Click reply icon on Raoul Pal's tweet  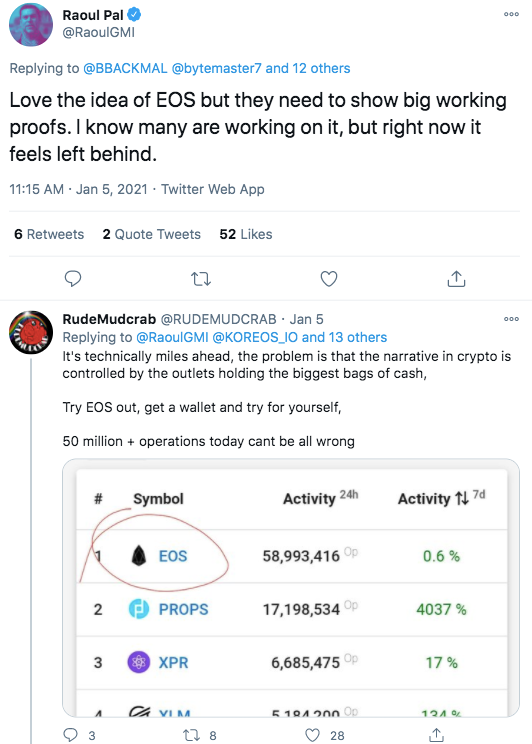[x=73, y=279]
